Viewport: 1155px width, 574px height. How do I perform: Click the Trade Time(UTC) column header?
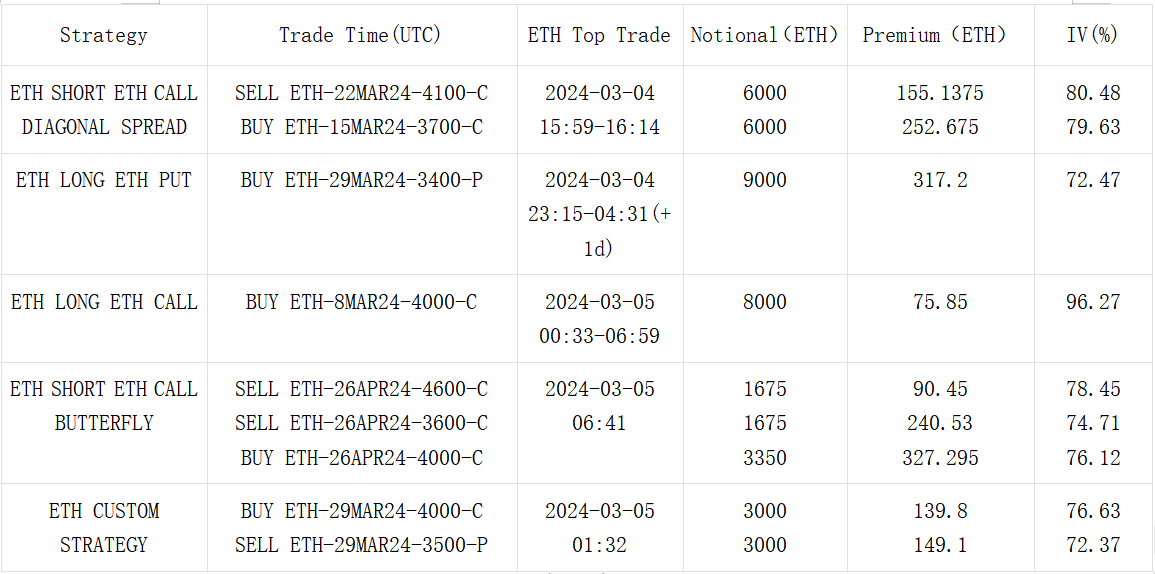(361, 35)
